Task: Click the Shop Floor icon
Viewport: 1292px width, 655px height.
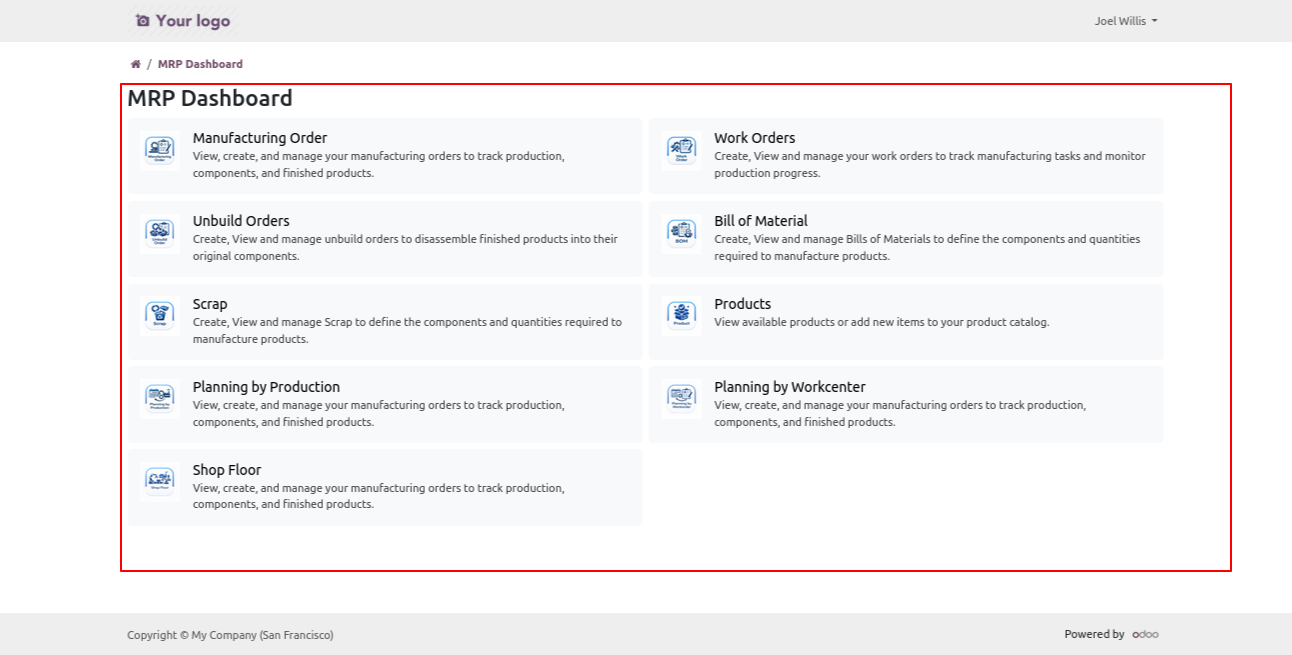Action: pyautogui.click(x=160, y=482)
